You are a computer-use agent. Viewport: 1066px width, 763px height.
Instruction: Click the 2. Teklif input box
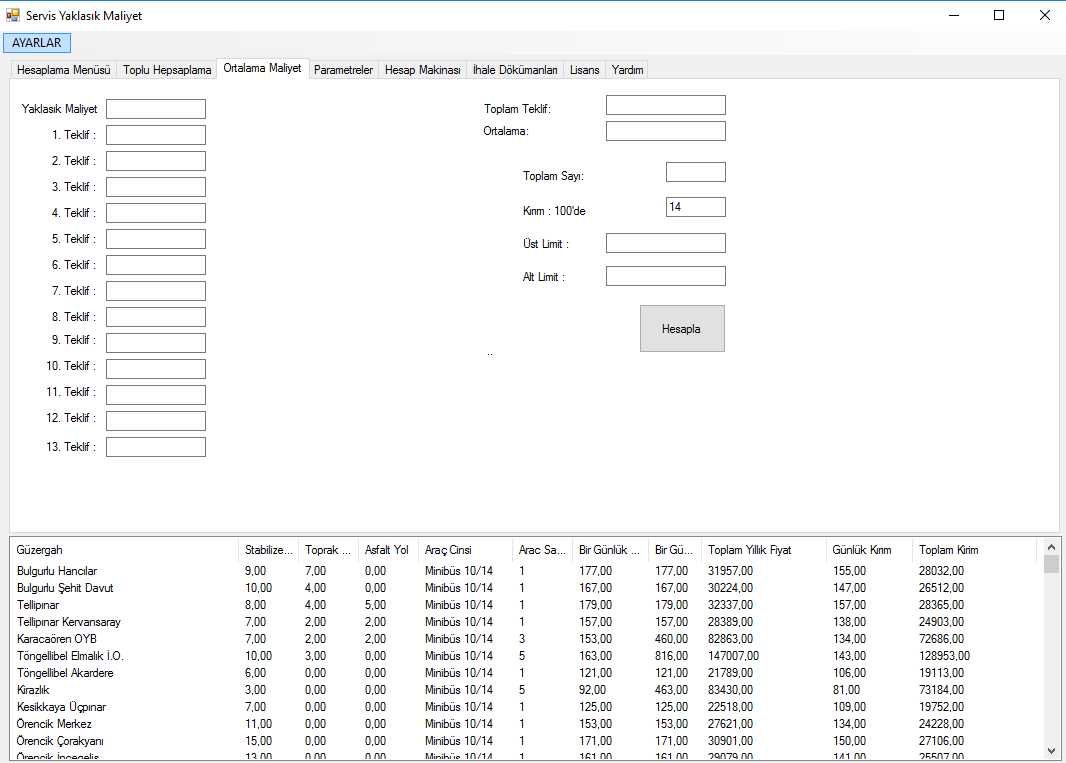pyautogui.click(x=156, y=160)
